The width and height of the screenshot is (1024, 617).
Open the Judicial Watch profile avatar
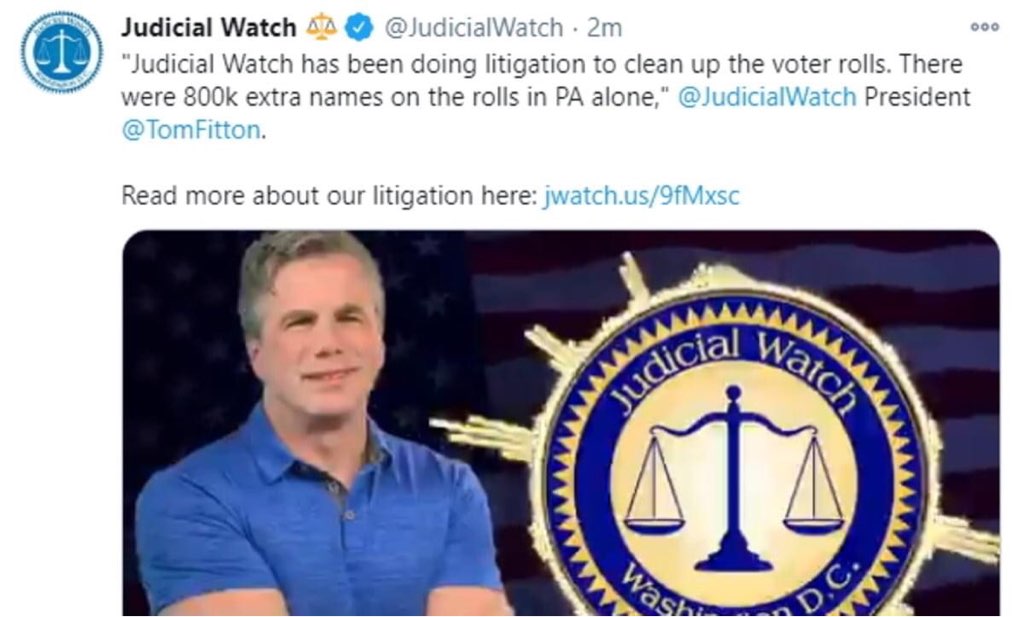click(x=61, y=52)
